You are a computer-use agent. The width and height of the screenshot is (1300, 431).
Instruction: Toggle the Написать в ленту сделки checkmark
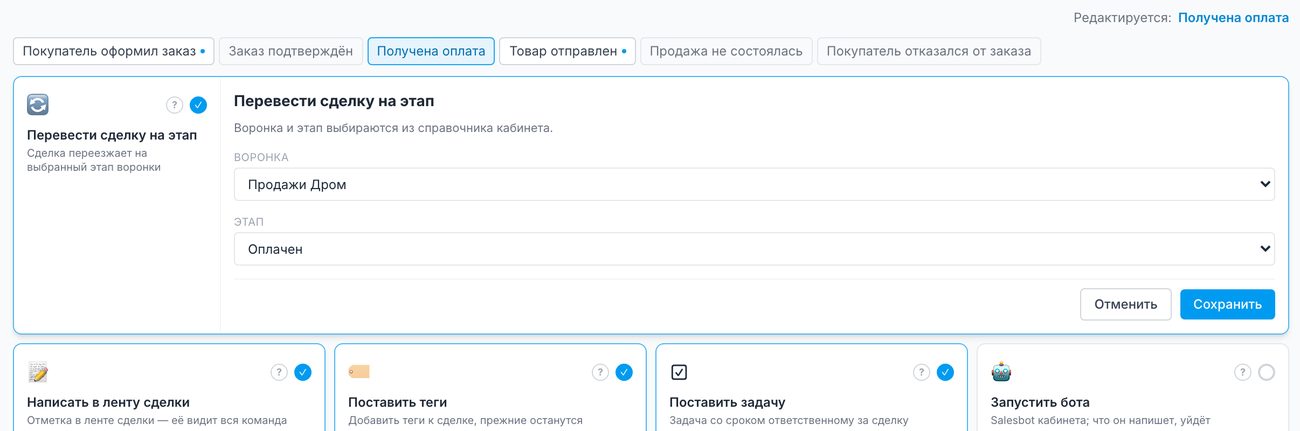pos(303,372)
